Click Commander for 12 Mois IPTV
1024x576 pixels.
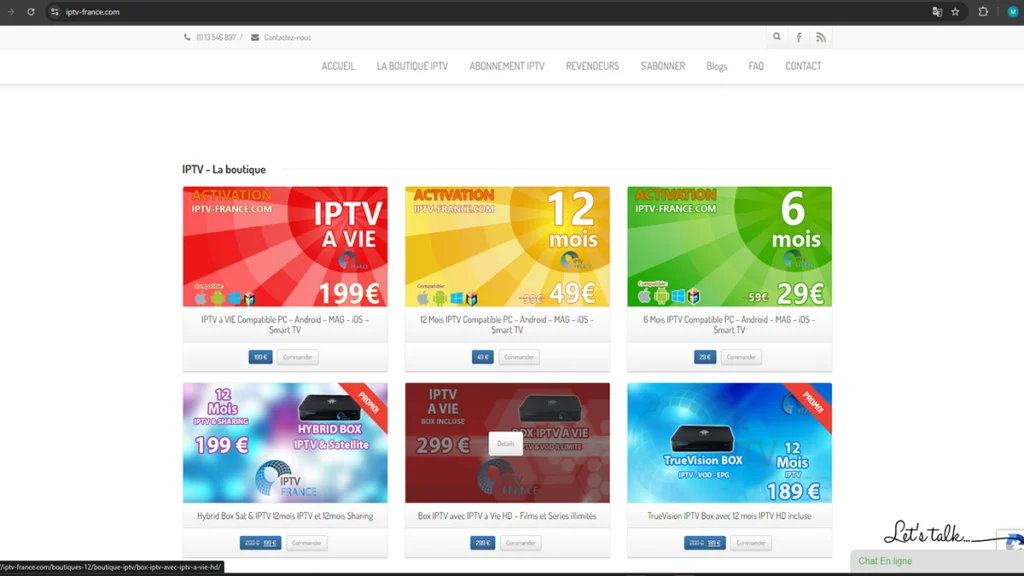[x=519, y=357]
